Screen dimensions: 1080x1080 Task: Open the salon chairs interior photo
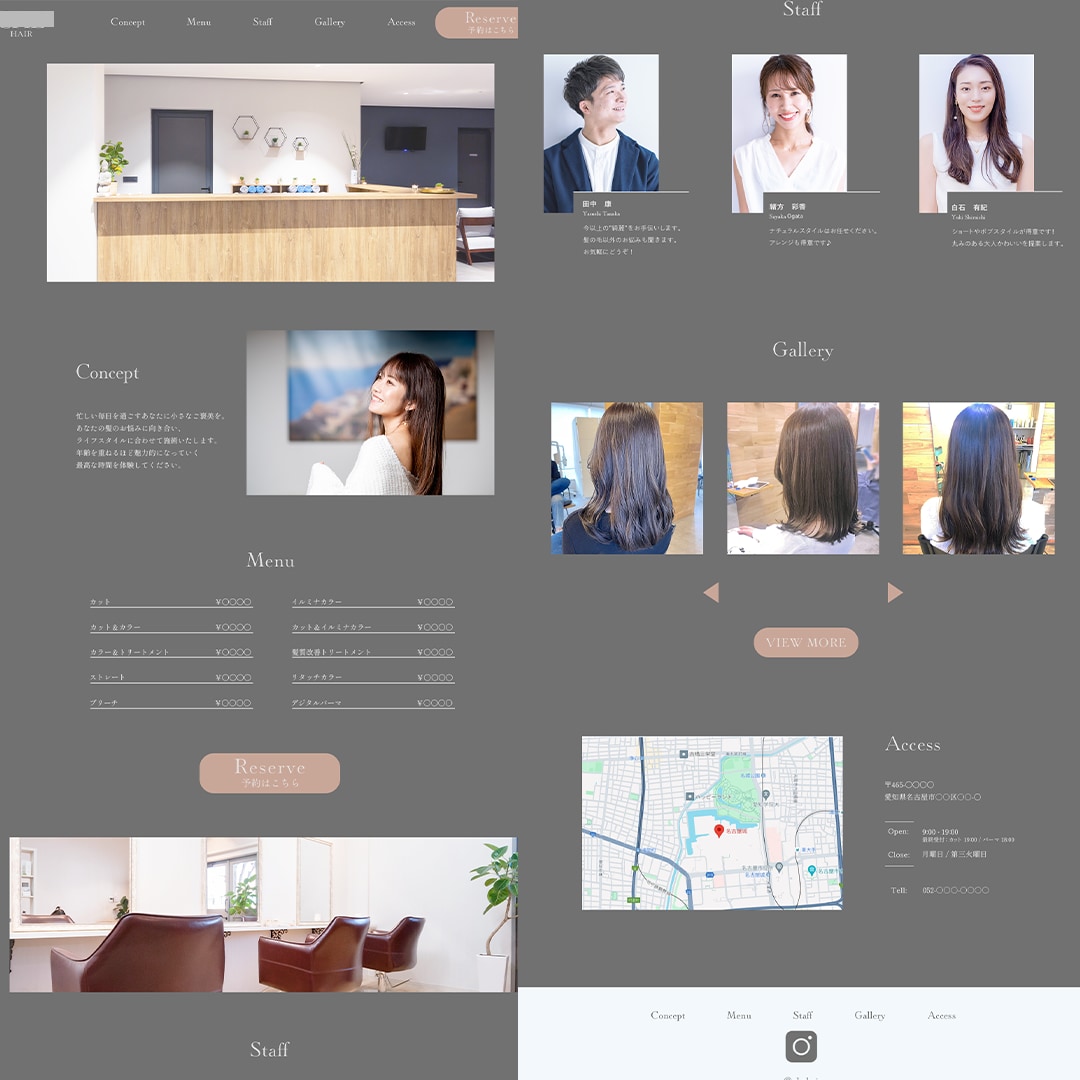pyautogui.click(x=263, y=915)
